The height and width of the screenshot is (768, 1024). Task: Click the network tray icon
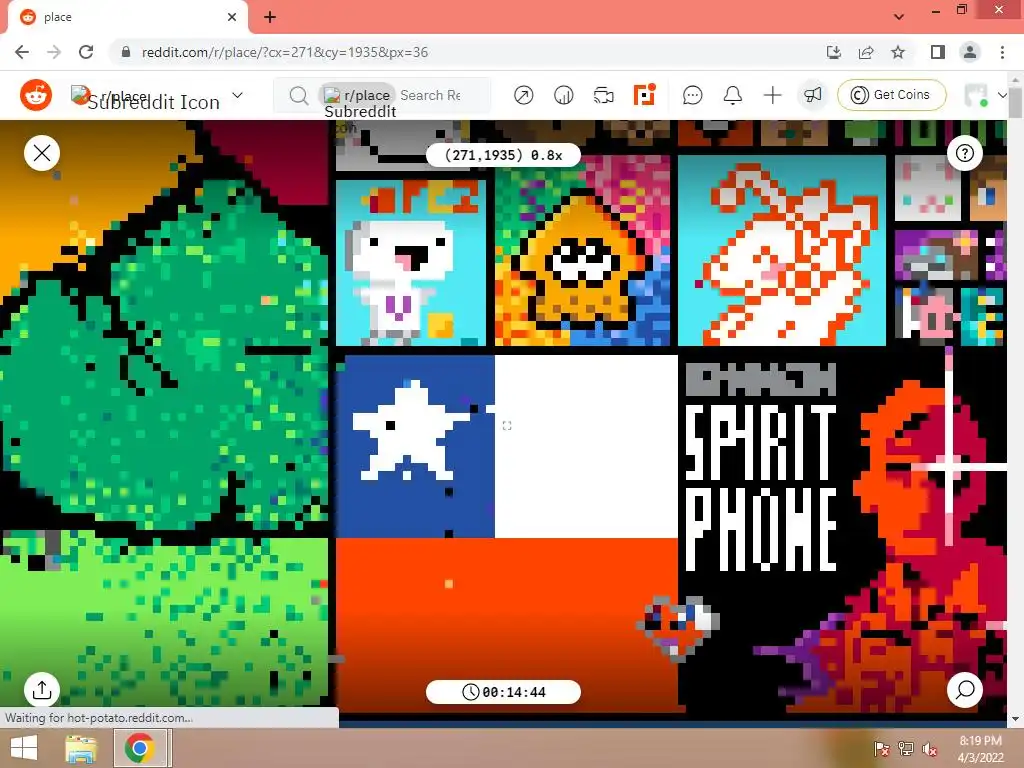[x=906, y=749]
